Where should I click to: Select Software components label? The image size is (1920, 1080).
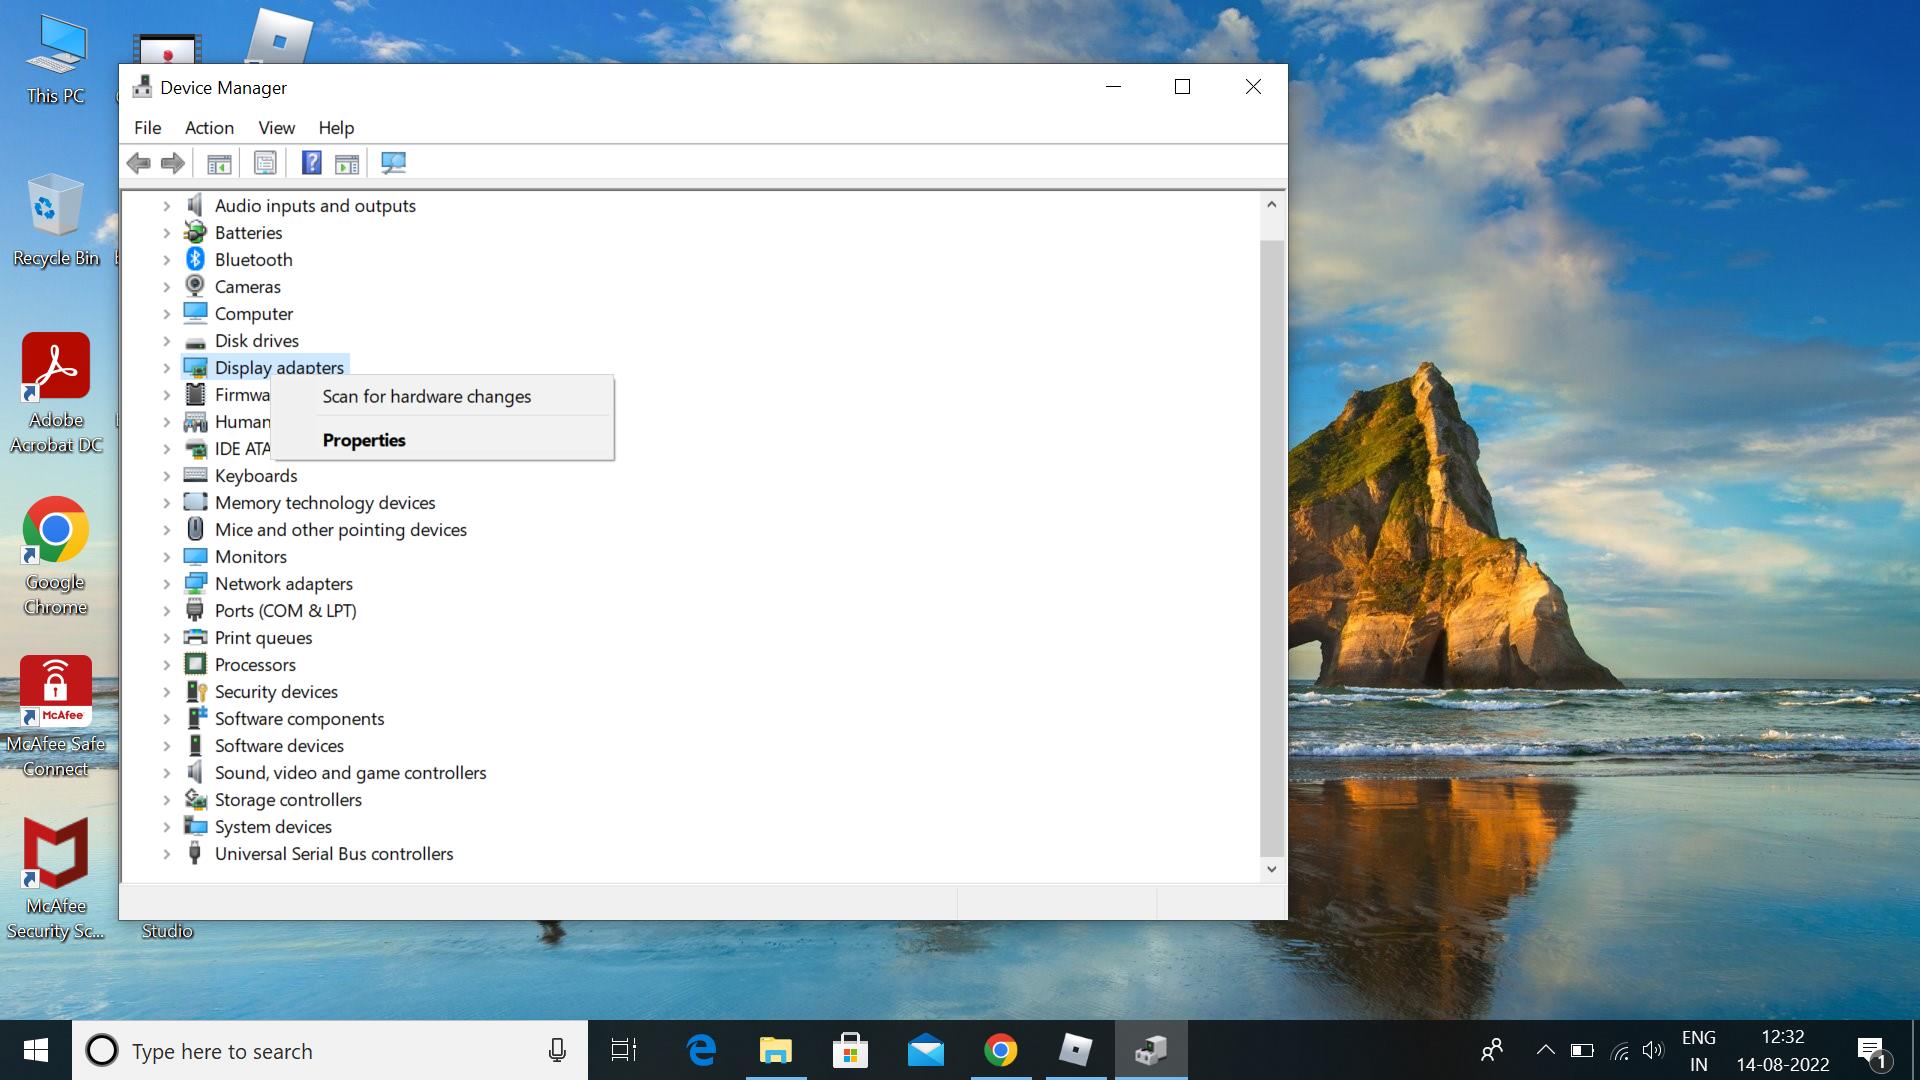click(x=299, y=718)
